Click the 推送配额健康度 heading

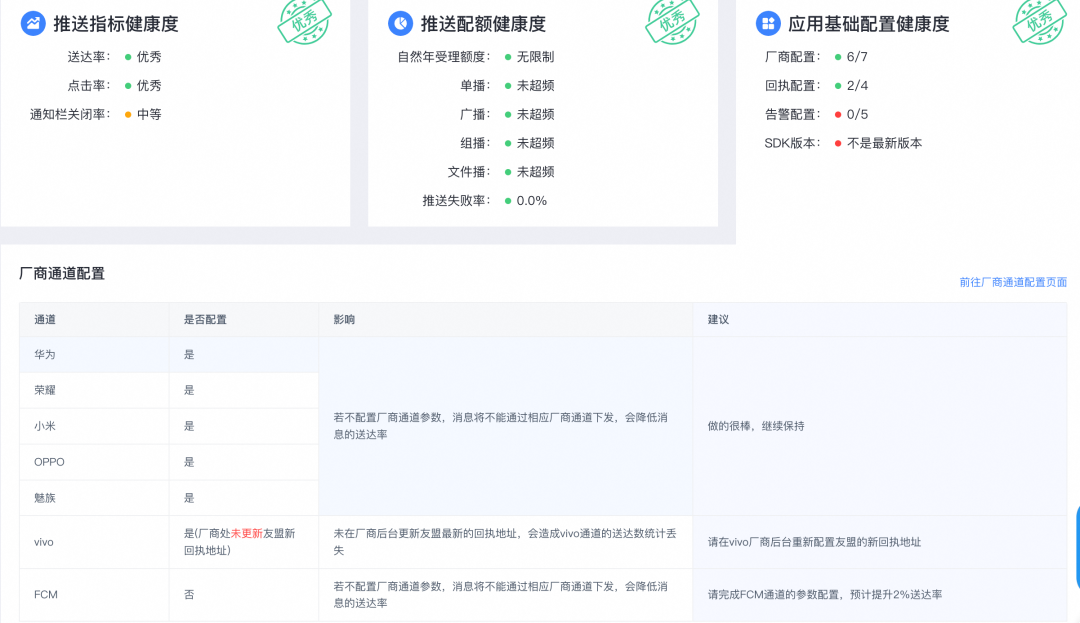(x=483, y=24)
